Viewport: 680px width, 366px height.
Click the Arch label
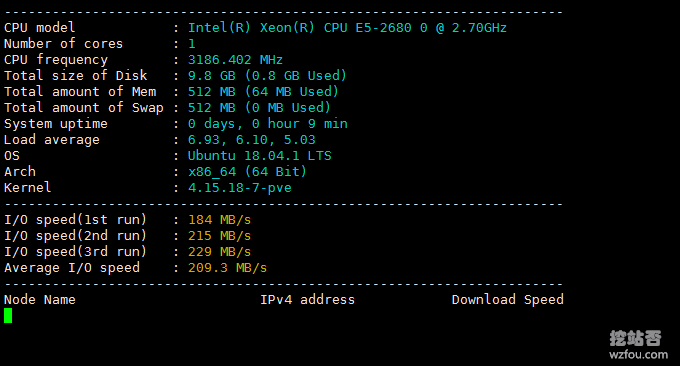pos(20,172)
